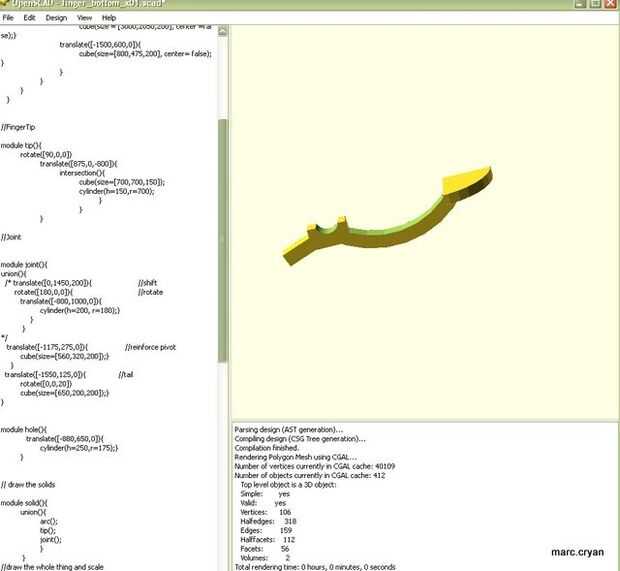Click the 'arc();' call line
This screenshot has height=571, width=620.
(x=49, y=522)
